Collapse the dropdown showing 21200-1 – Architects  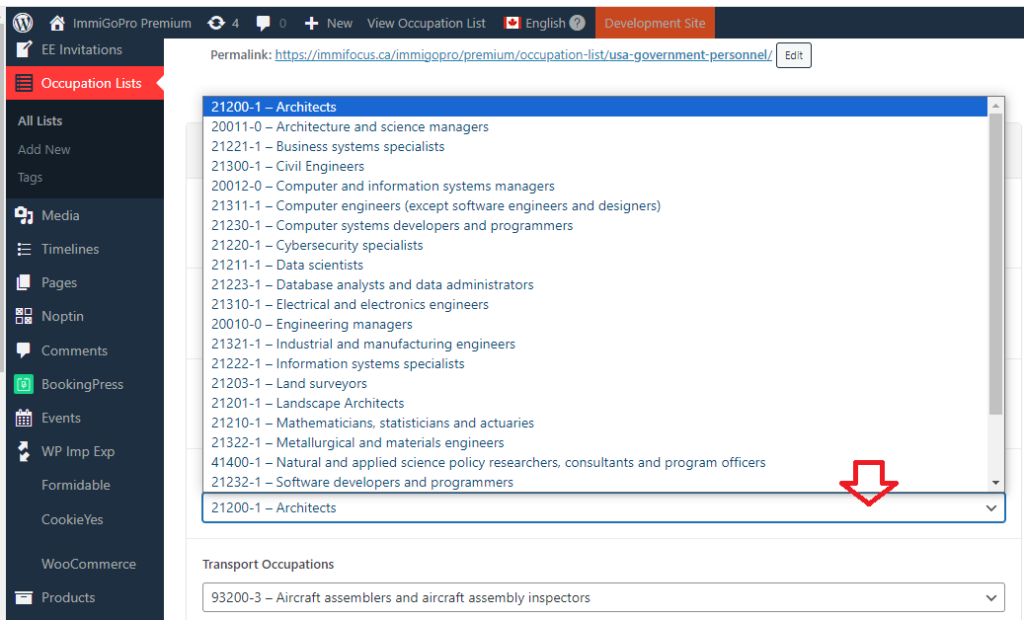[x=602, y=508]
